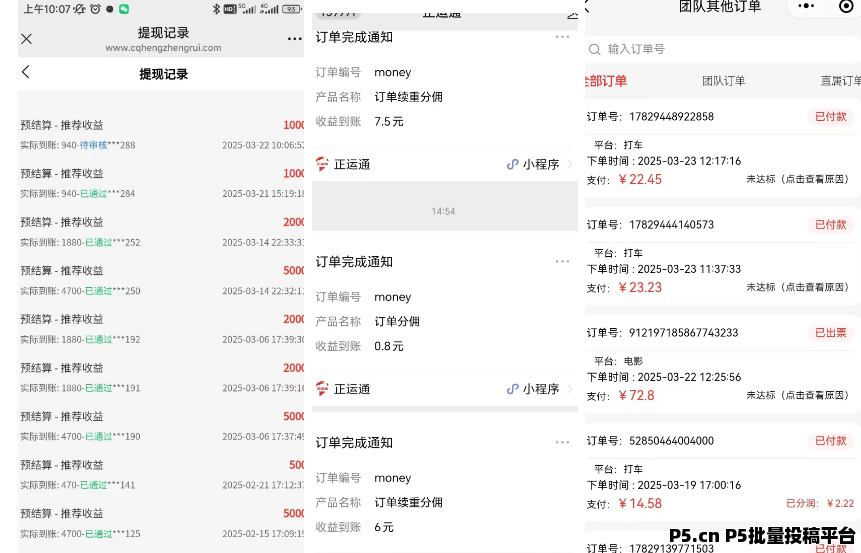Screen dimensions: 861x553
Task: View 未达标 reason for the ¥22.45 order
Action: coord(797,179)
